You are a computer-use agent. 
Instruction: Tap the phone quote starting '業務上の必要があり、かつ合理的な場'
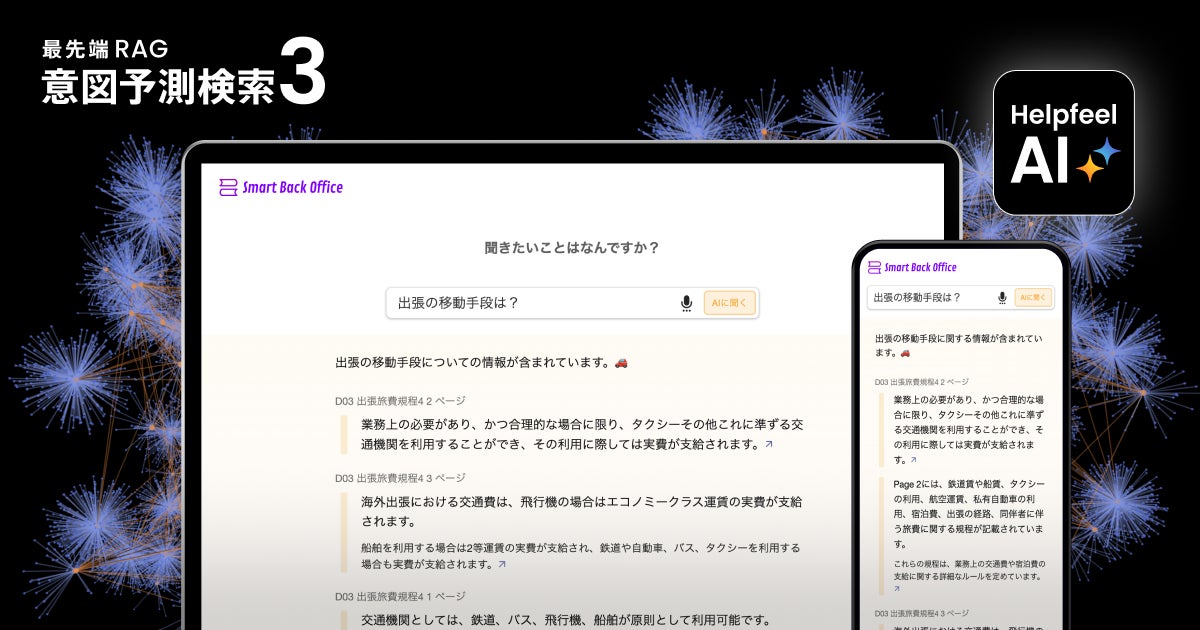[969, 428]
